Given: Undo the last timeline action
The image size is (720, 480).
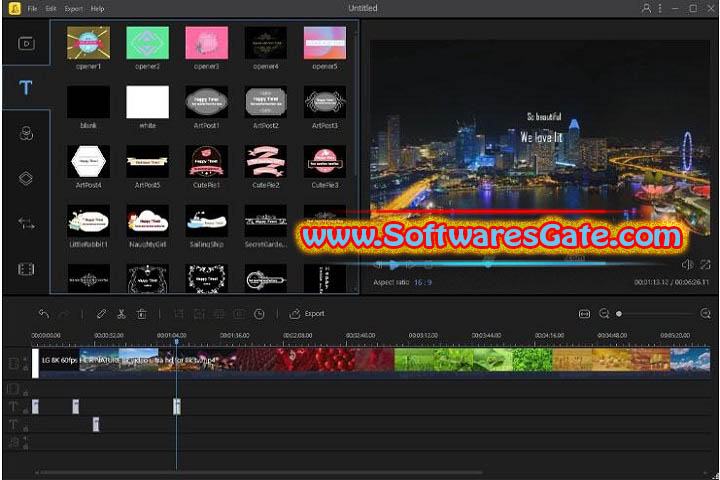Looking at the screenshot, I should (44, 314).
